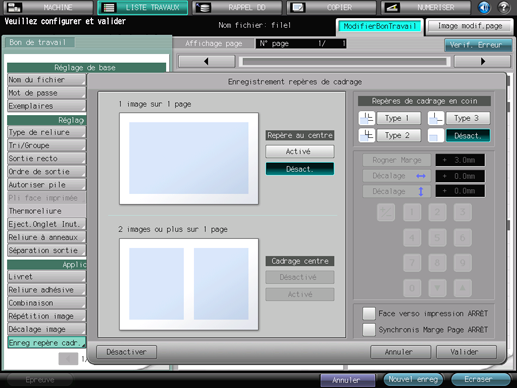This screenshot has height=388, width=517.
Task: Click the Type 1 corner mark icon
Action: [367, 118]
